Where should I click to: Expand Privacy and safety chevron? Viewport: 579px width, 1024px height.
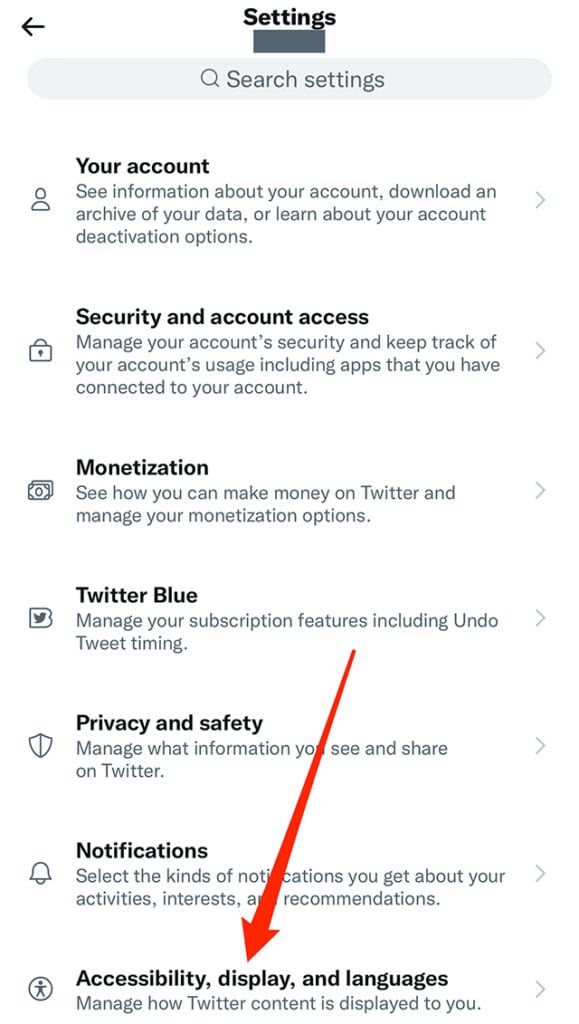540,746
